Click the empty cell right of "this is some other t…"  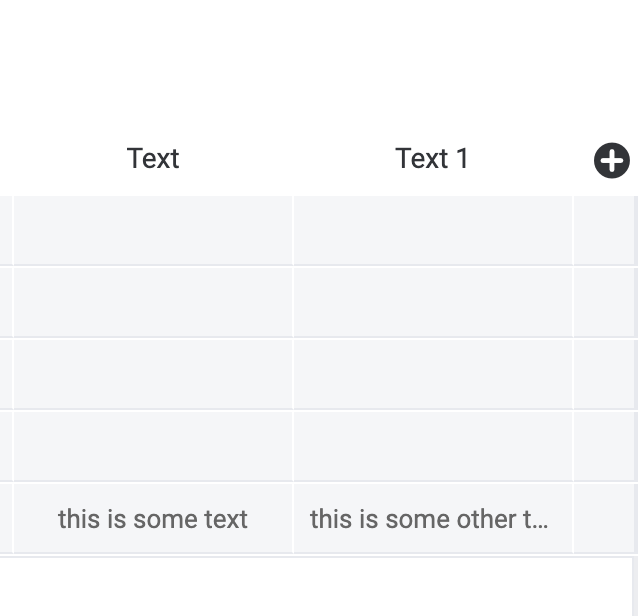604,518
